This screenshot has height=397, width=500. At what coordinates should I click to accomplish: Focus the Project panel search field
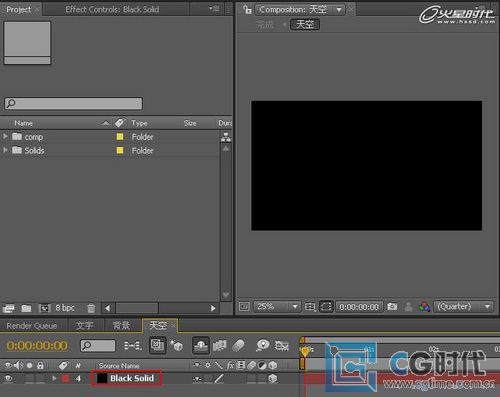[x=73, y=103]
